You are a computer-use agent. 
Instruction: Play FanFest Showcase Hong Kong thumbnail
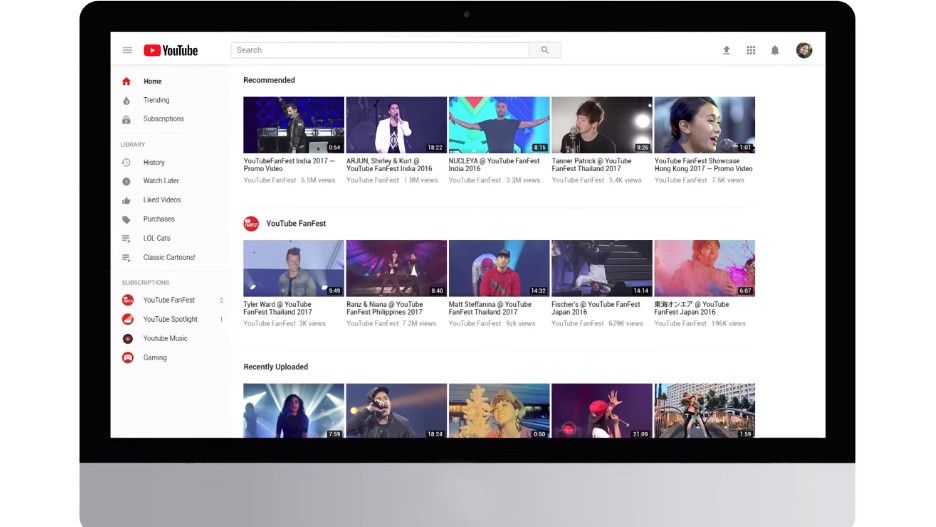pyautogui.click(x=704, y=125)
